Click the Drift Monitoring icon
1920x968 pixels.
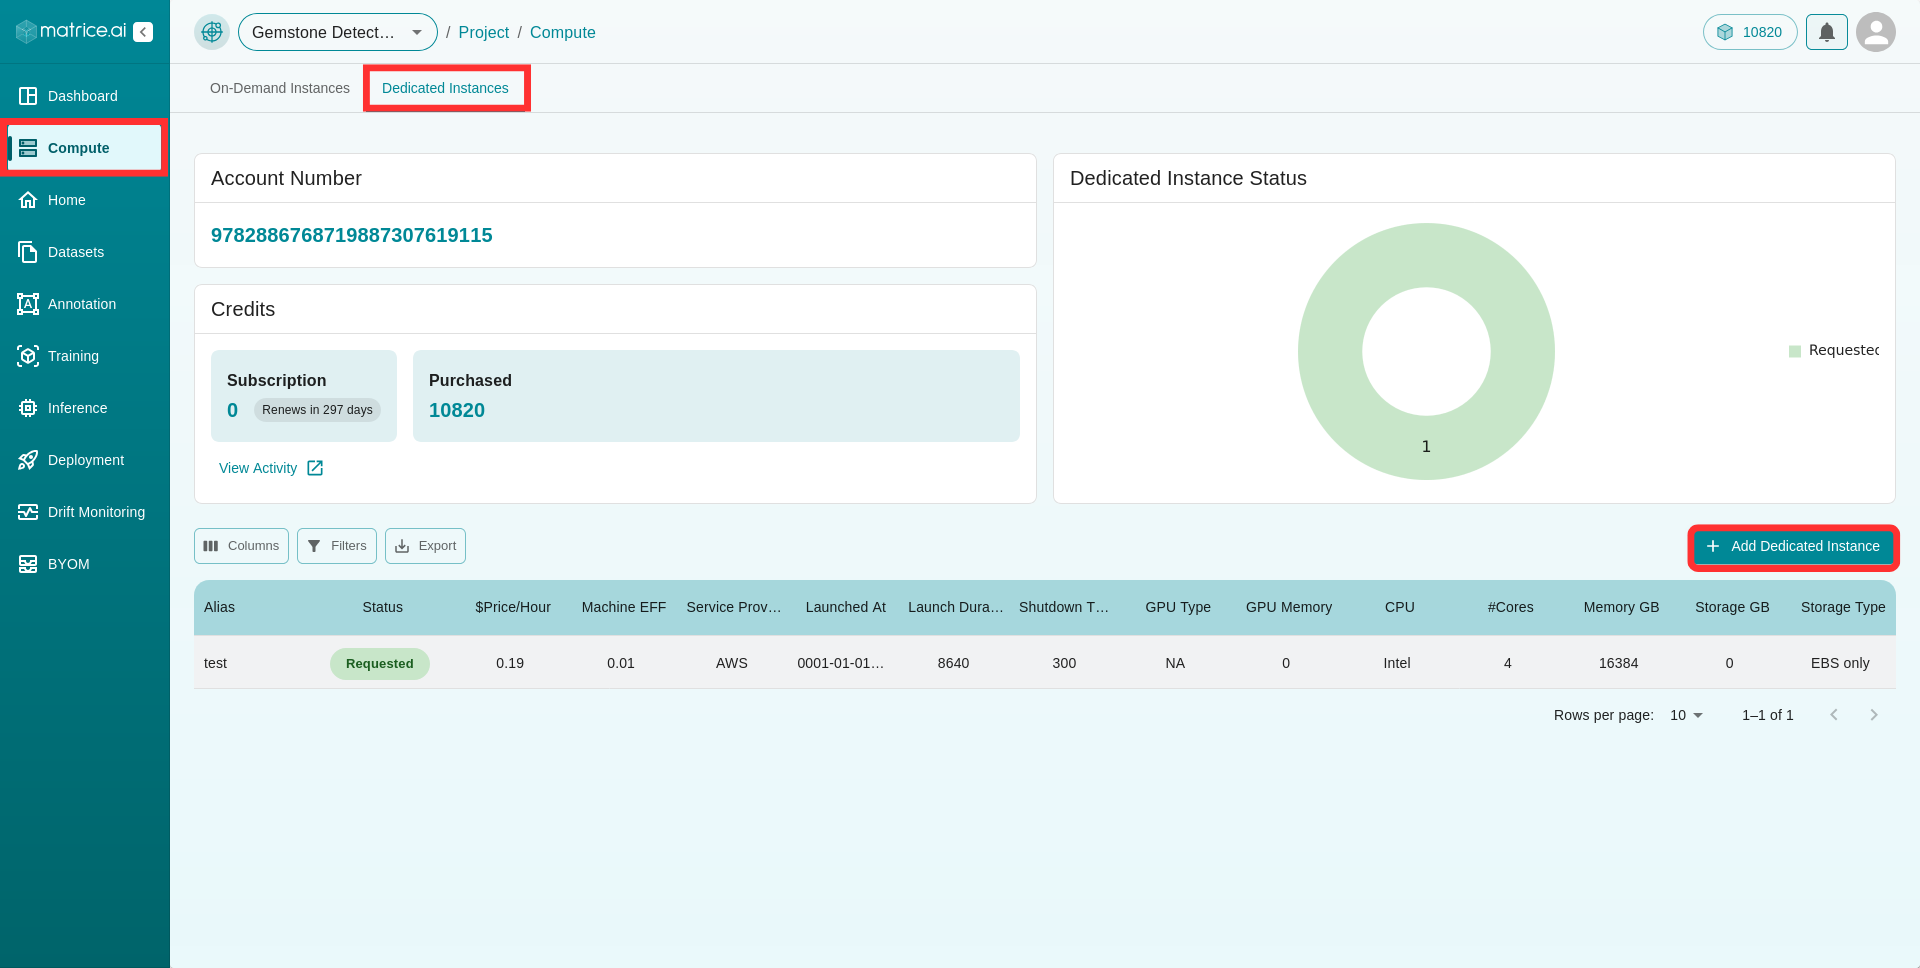point(28,512)
